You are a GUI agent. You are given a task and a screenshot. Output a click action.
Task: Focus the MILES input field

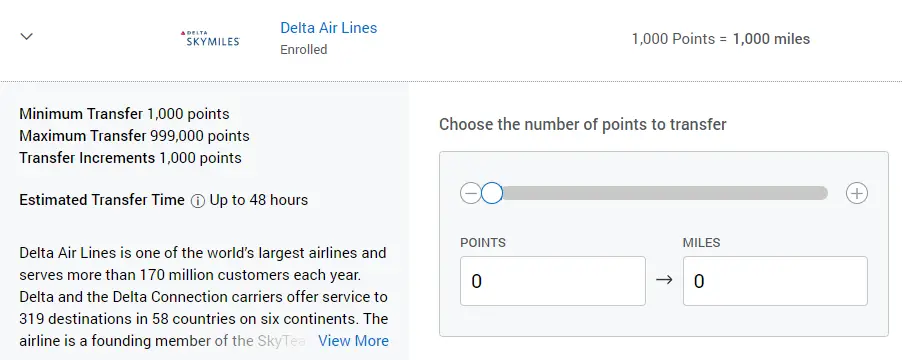(x=775, y=281)
